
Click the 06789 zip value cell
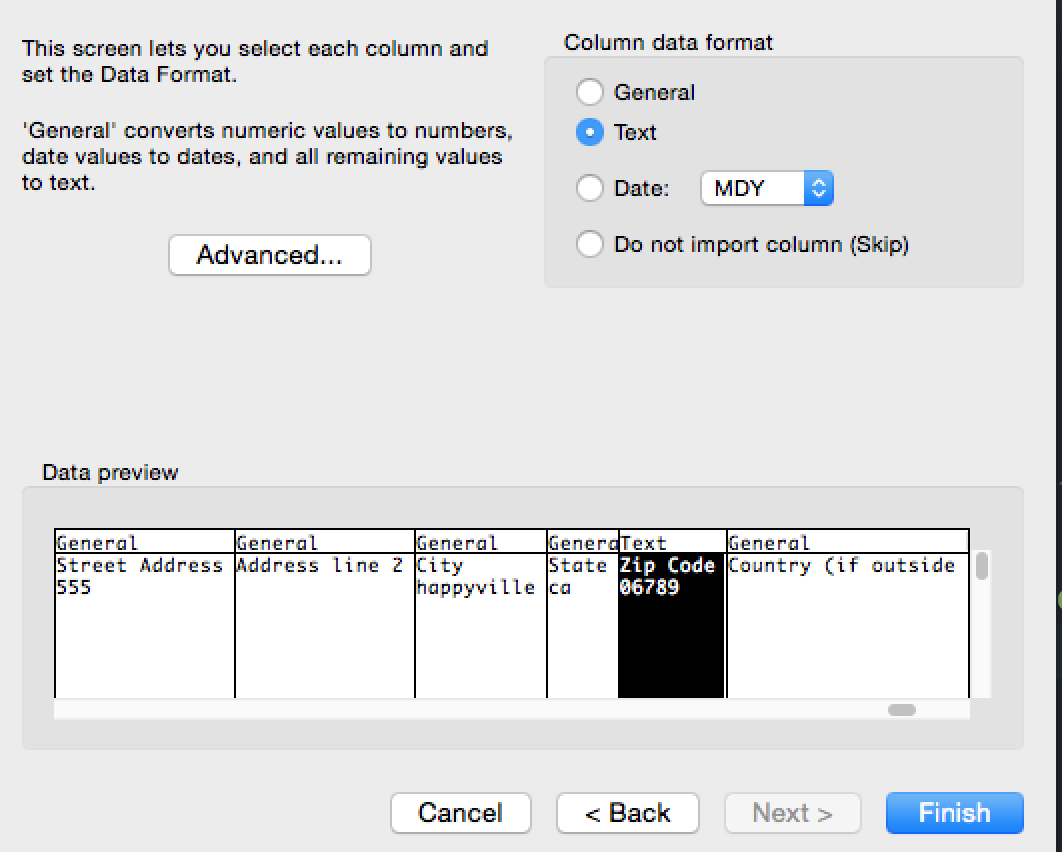pos(649,587)
